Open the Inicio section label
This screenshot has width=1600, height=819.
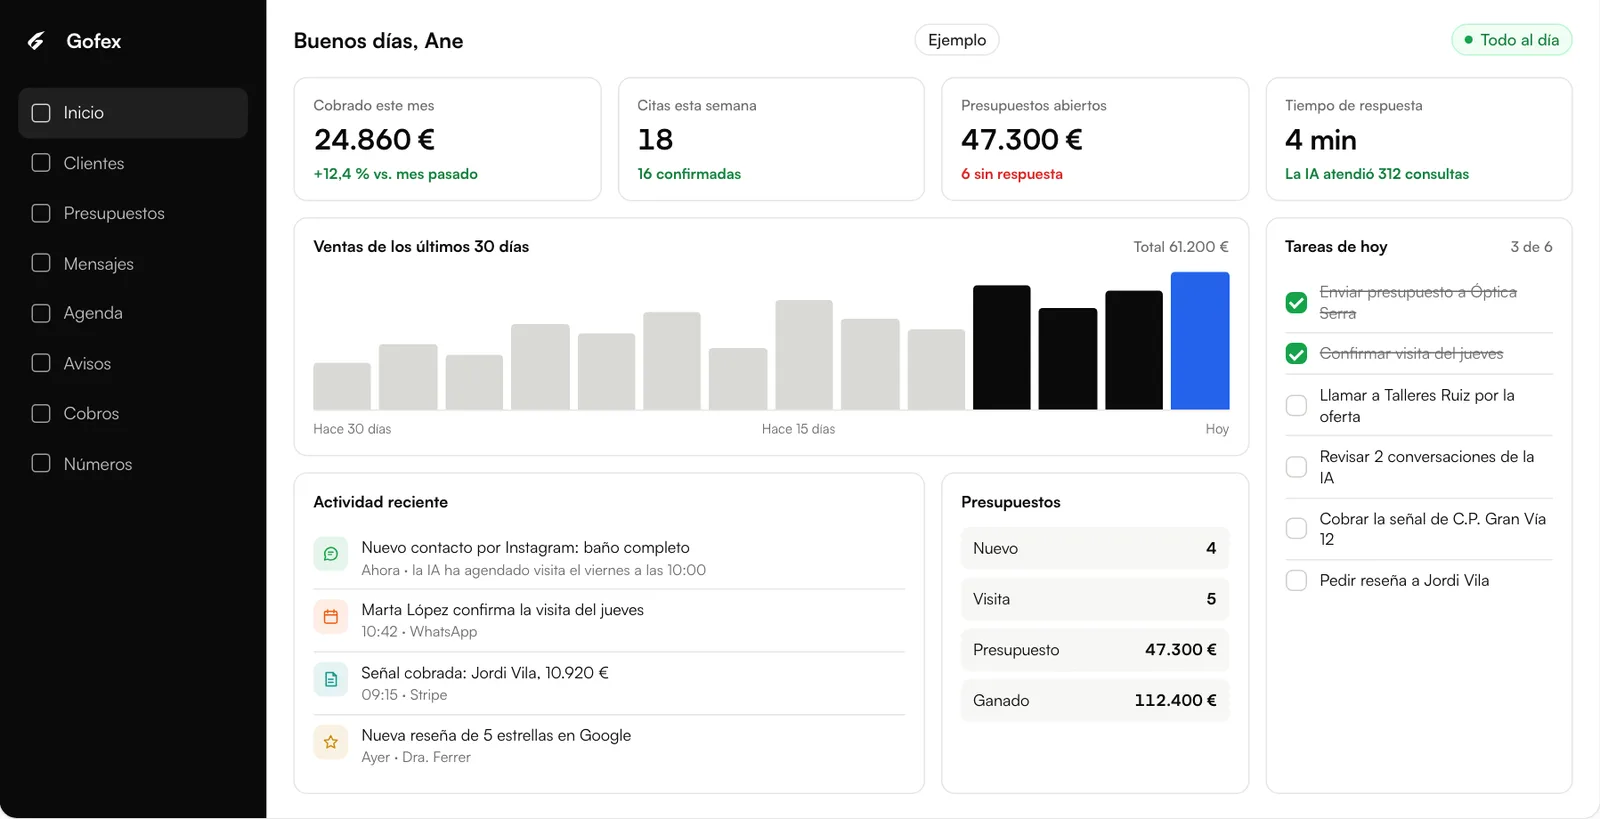[84, 113]
